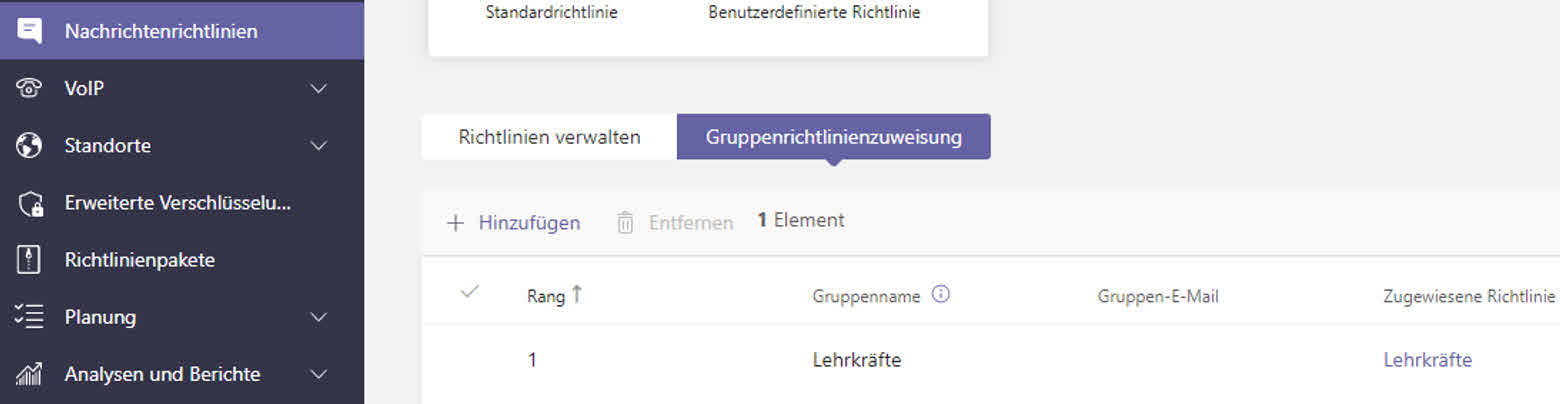Click the Erweiterte Verschlüsselung shield icon
The image size is (1560, 404).
pyautogui.click(x=31, y=203)
